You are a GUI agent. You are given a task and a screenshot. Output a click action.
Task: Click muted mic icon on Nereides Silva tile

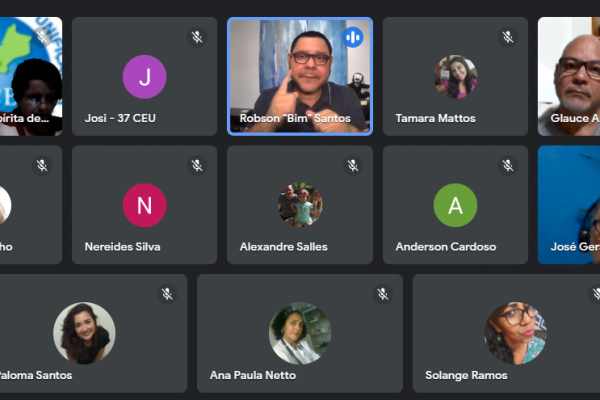[197, 165]
